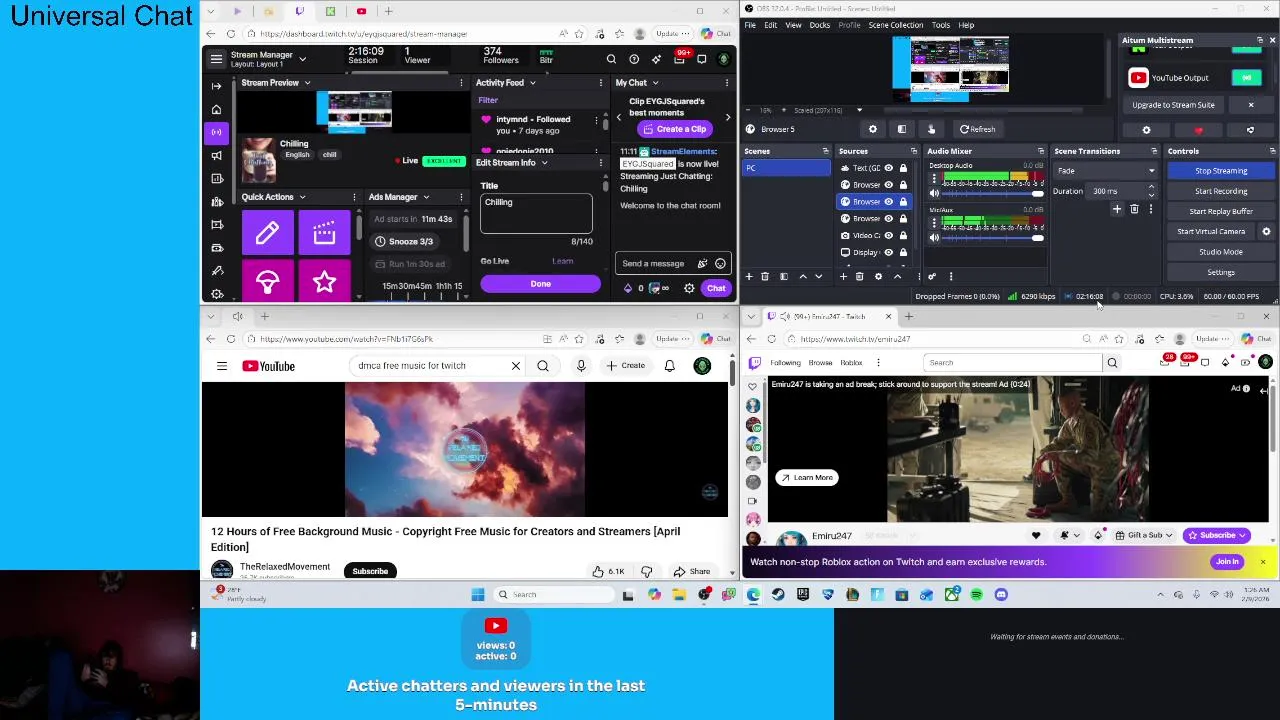Expand Ads Manager panel dropdown
Screen dimensions: 1280x720
(x=426, y=198)
